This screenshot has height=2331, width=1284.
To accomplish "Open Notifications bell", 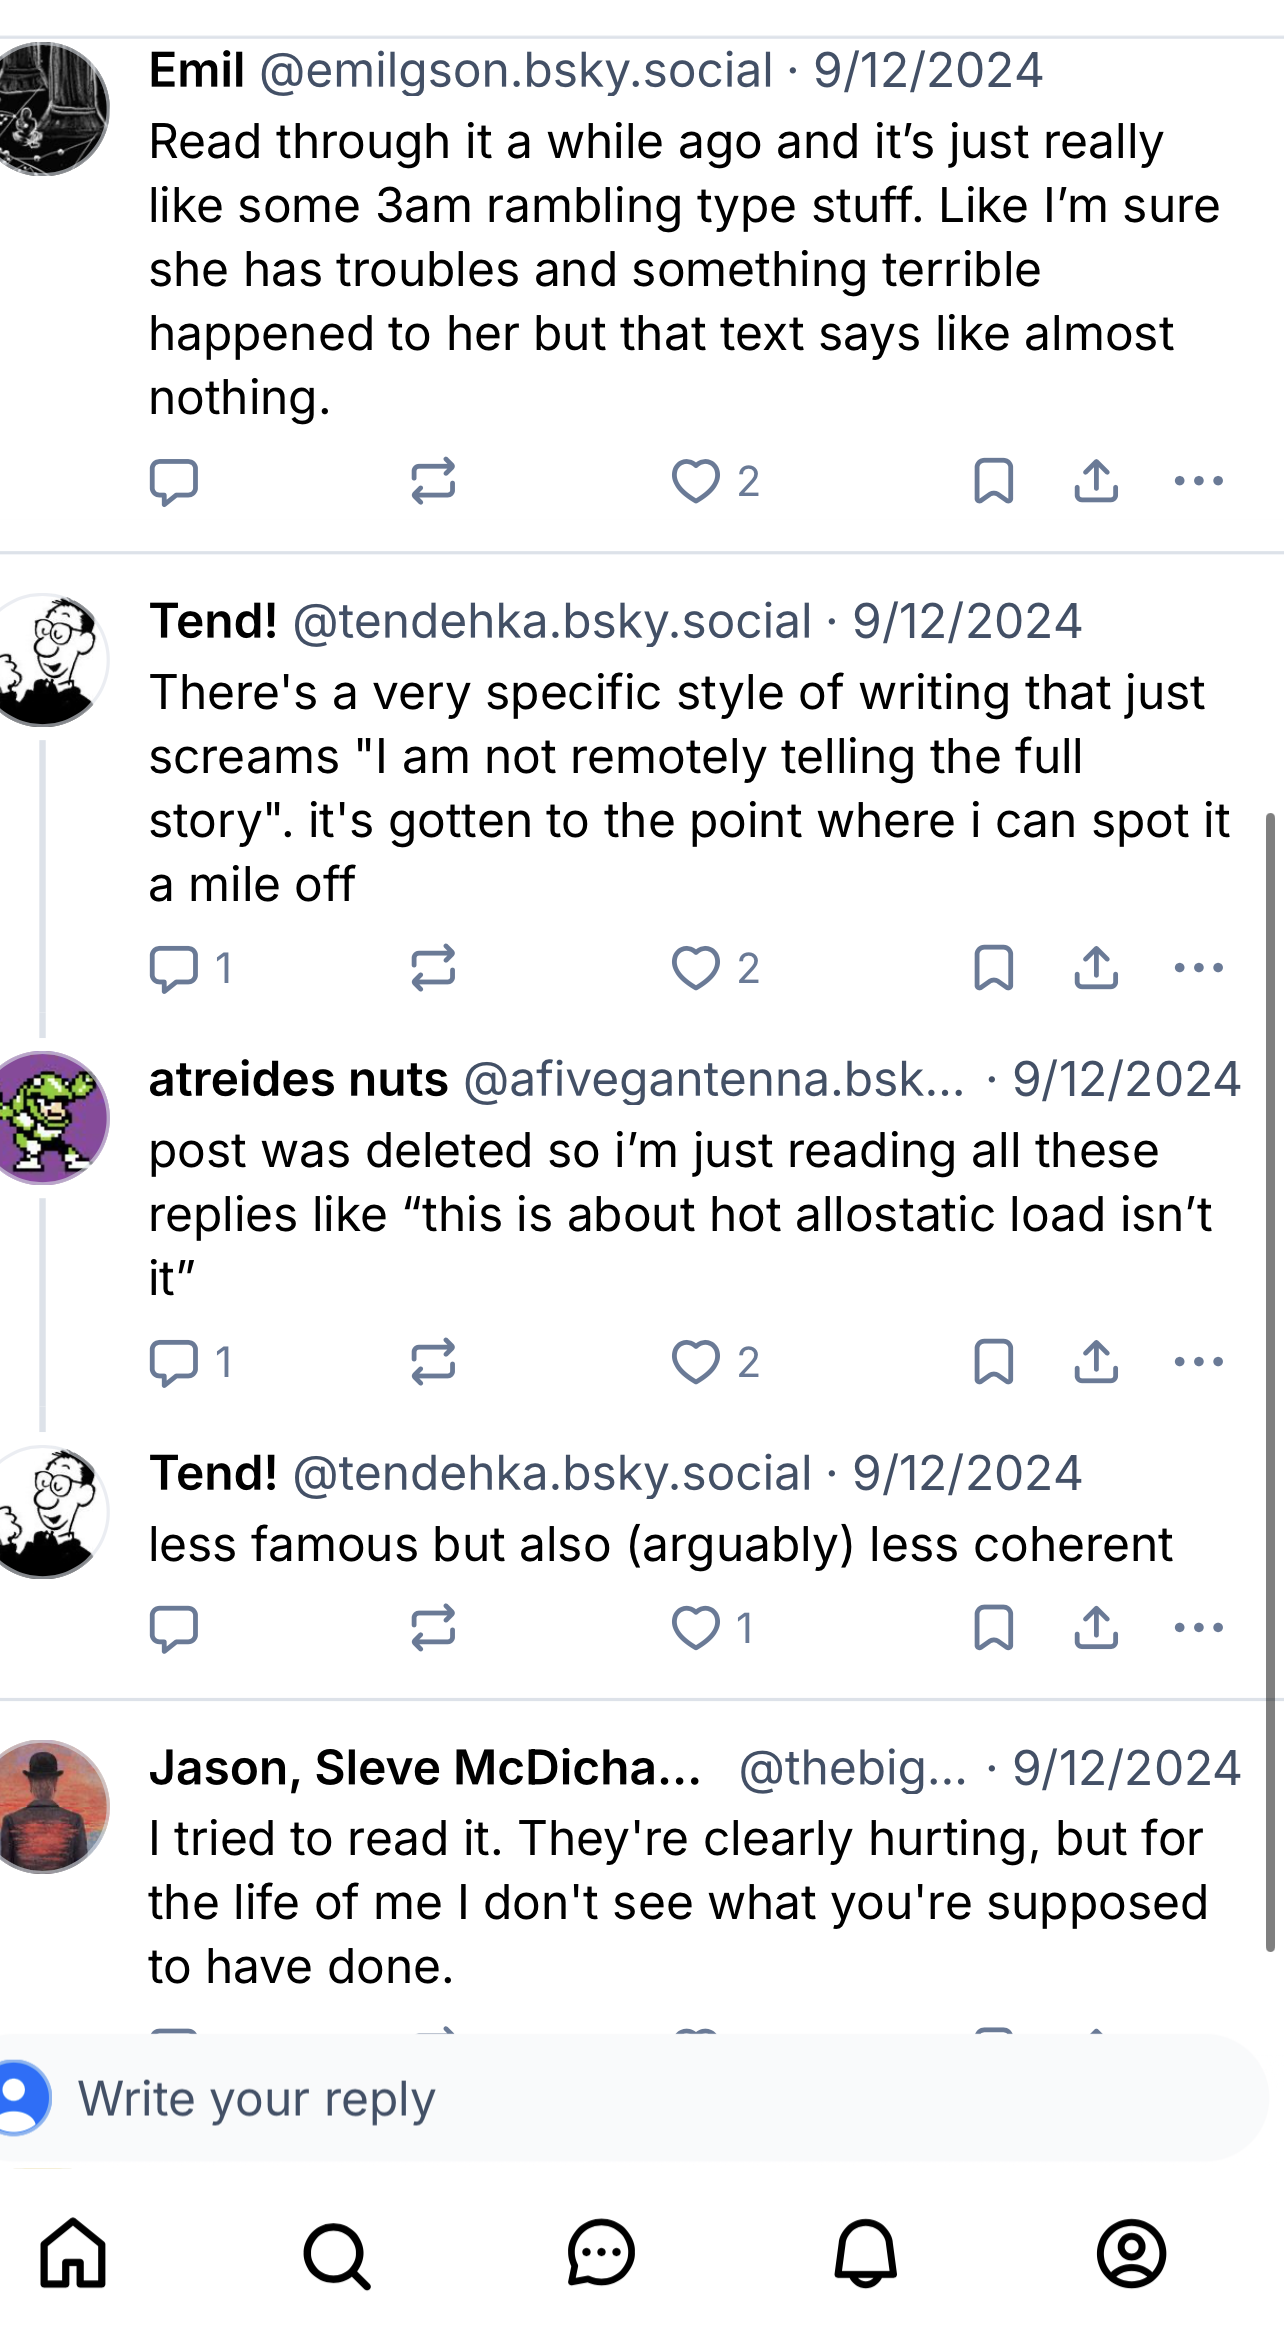I will click(866, 2254).
